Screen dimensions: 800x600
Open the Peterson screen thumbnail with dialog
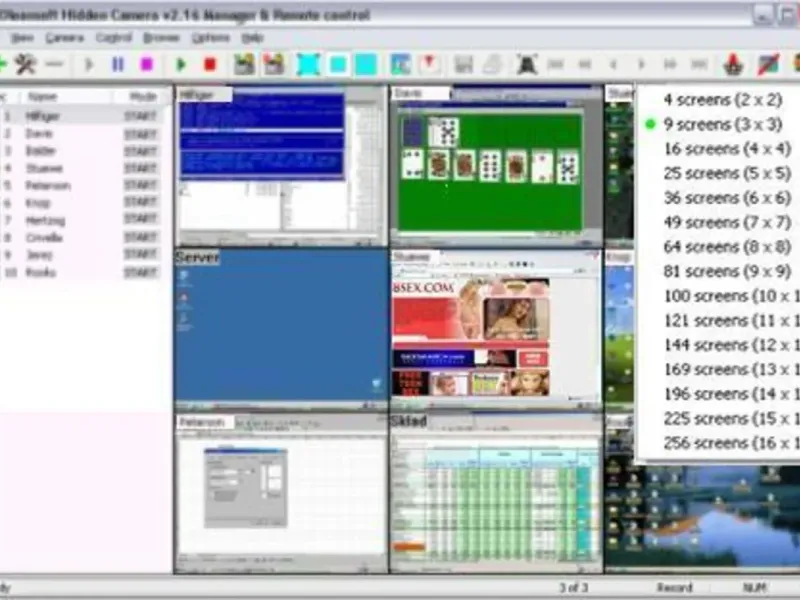[281, 493]
